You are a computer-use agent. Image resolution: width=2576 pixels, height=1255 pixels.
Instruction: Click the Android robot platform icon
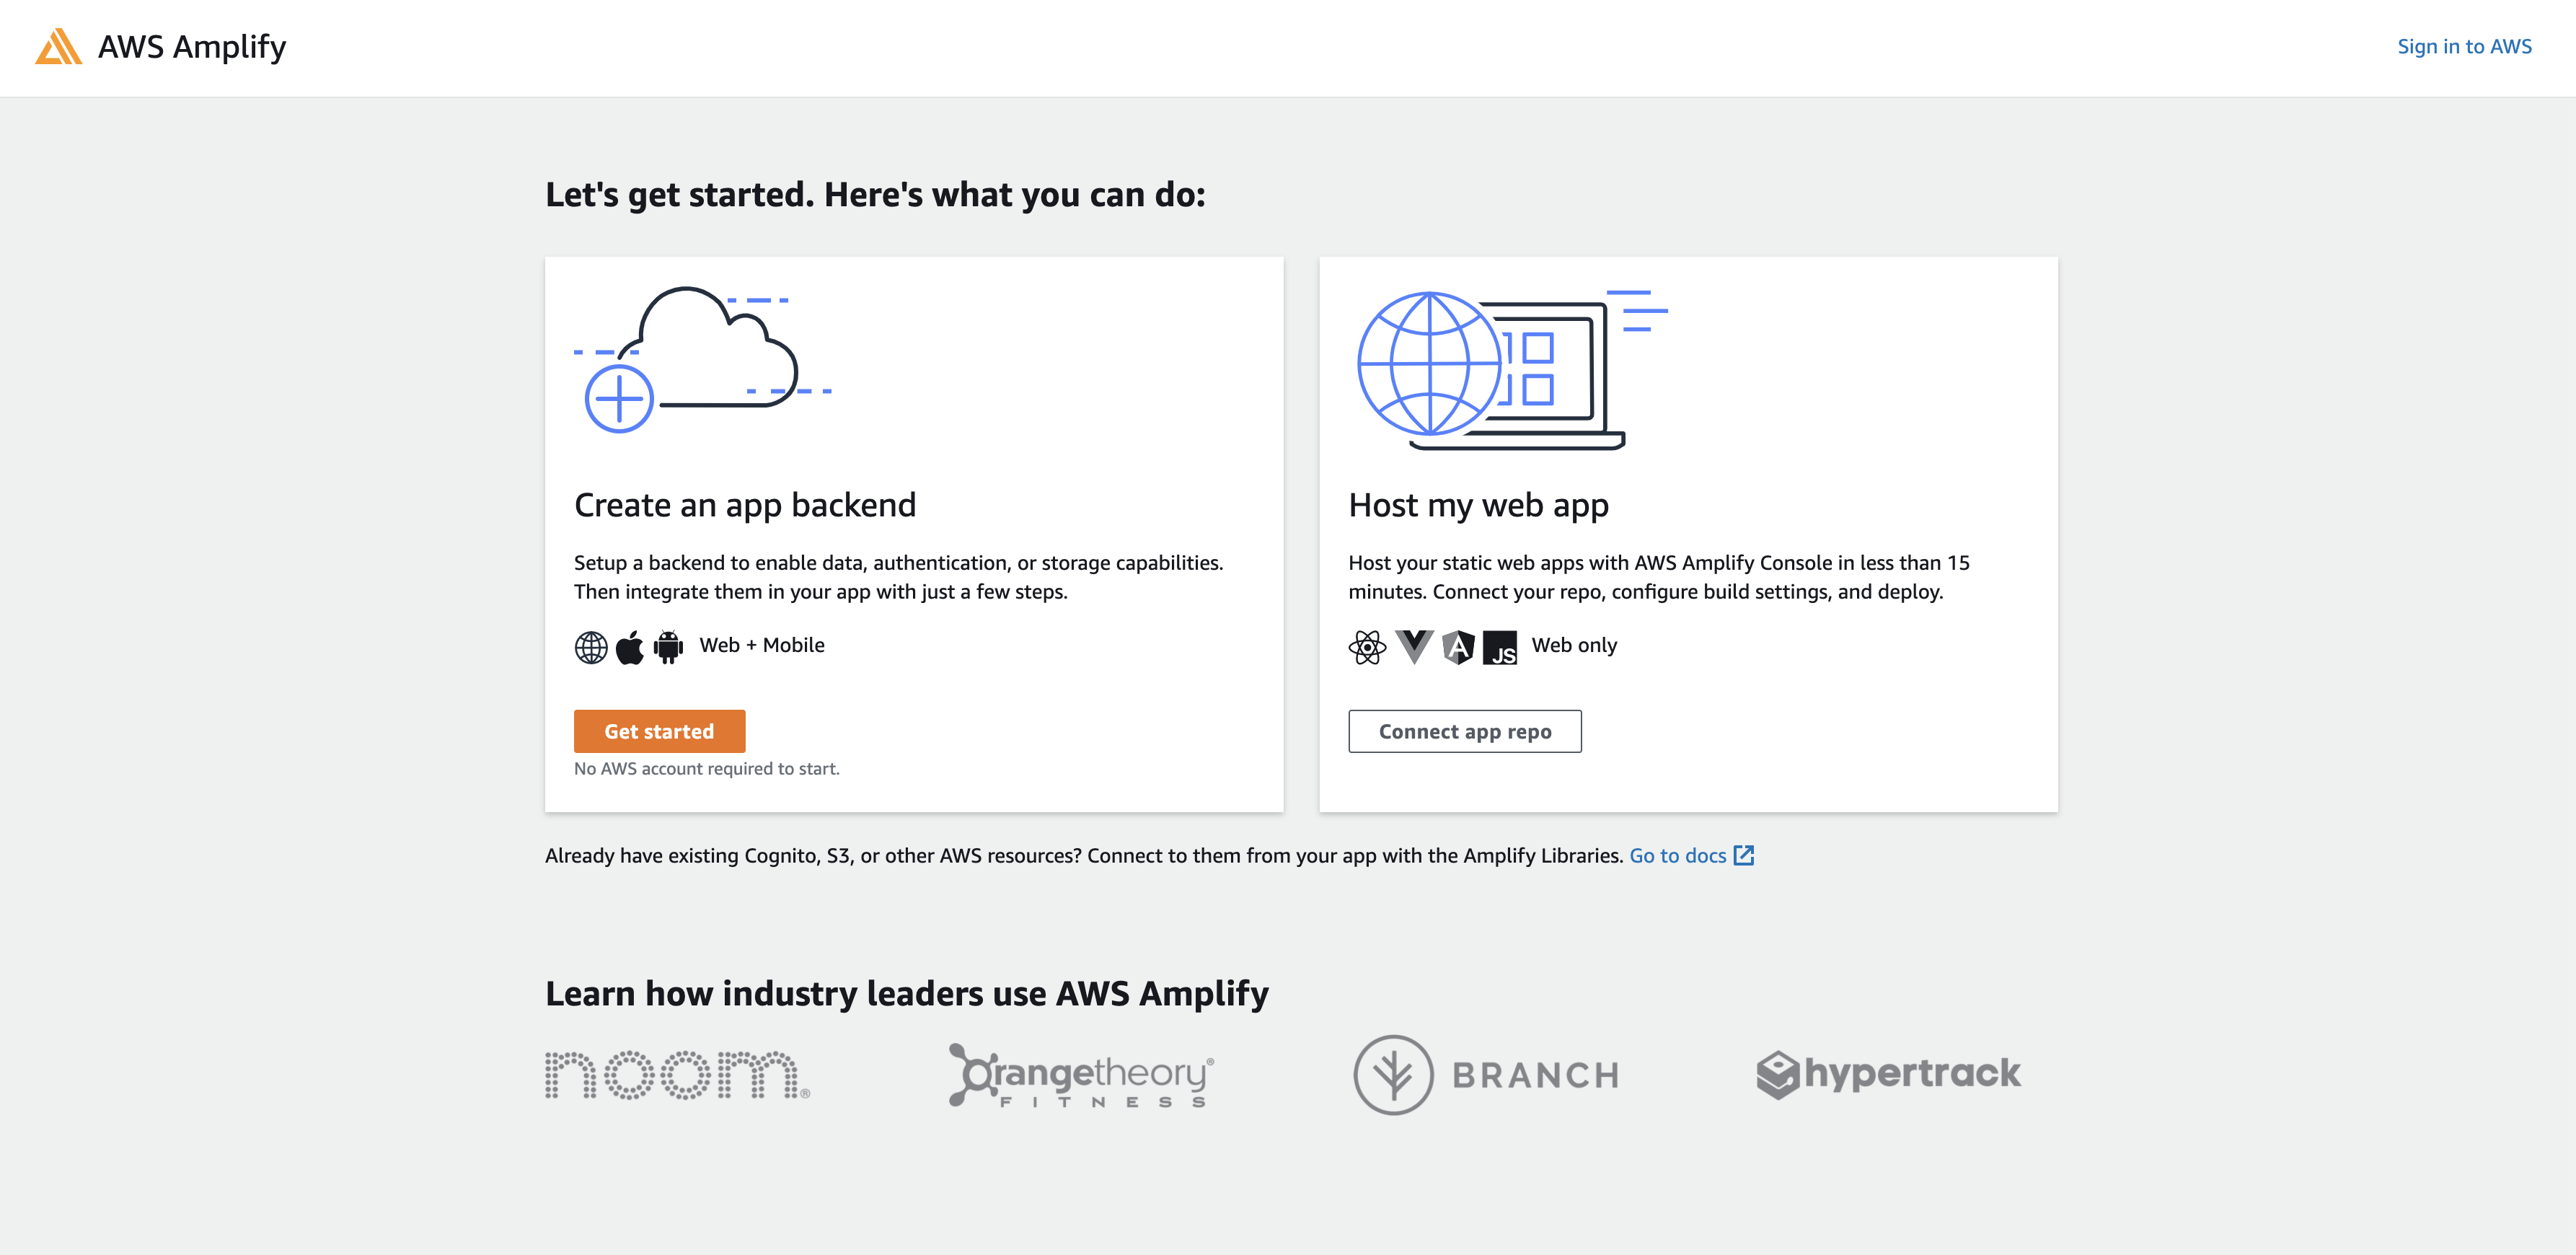668,647
